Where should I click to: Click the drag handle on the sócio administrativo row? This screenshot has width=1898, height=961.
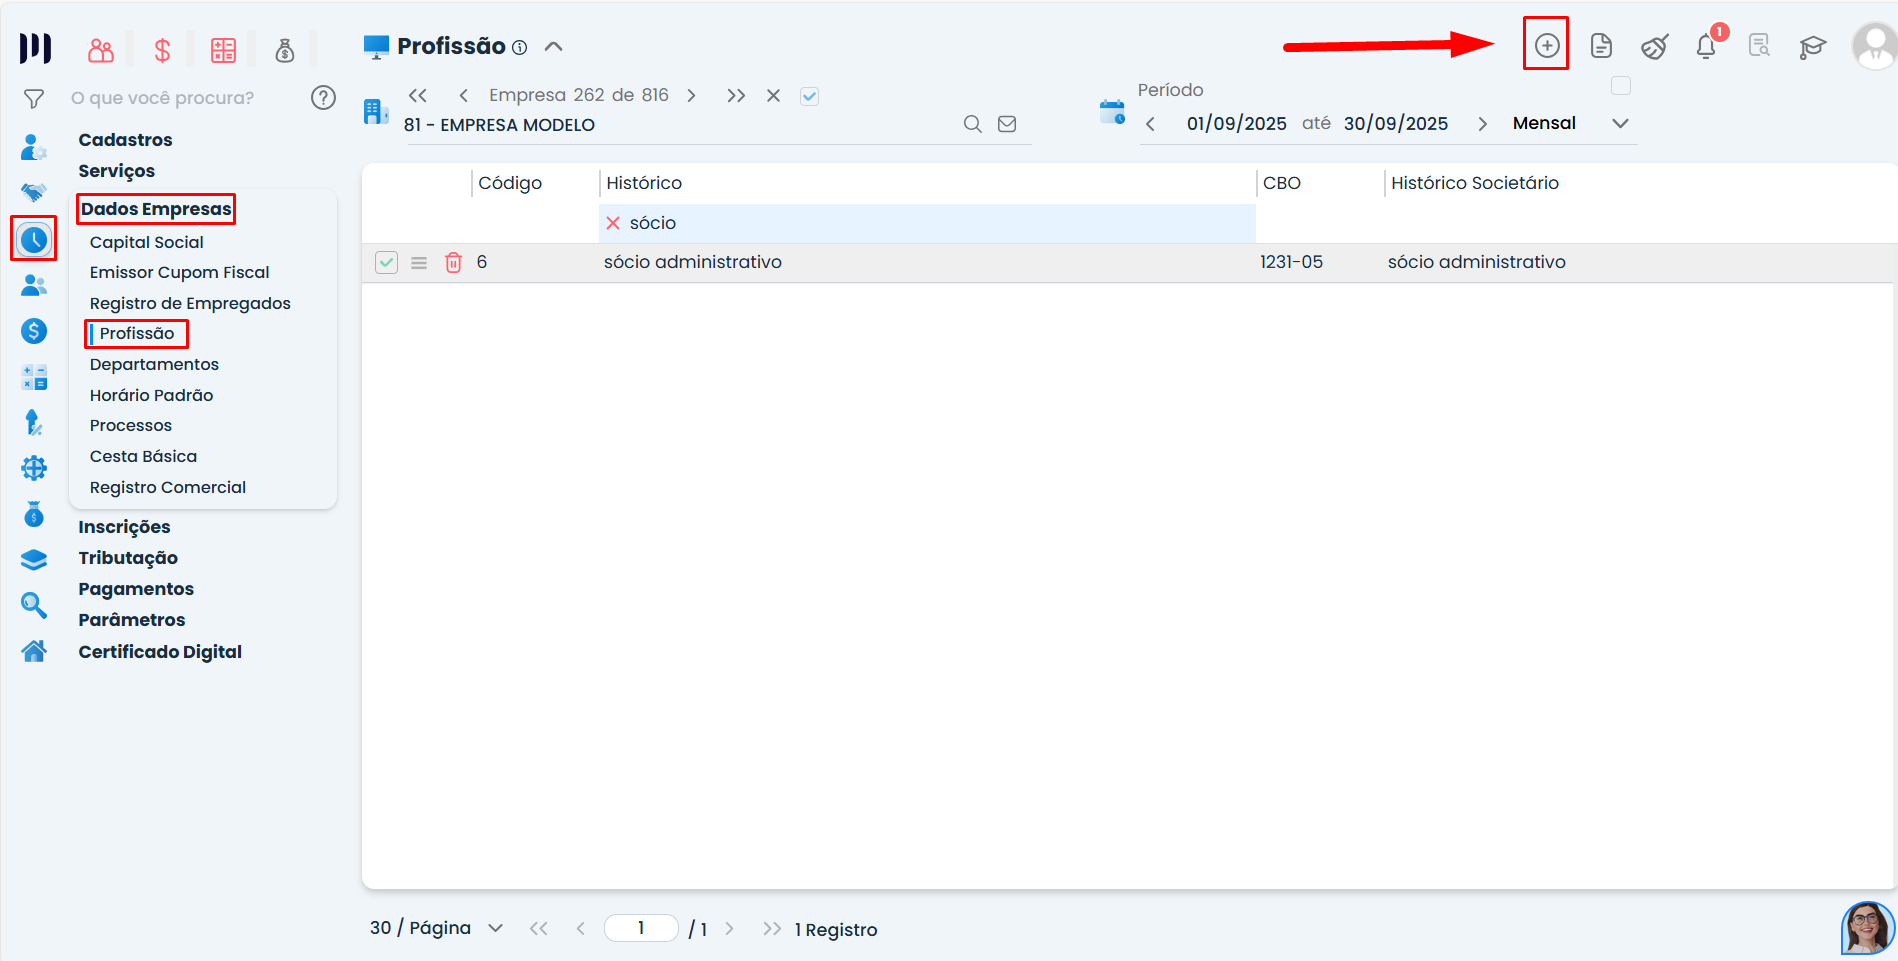(x=419, y=263)
